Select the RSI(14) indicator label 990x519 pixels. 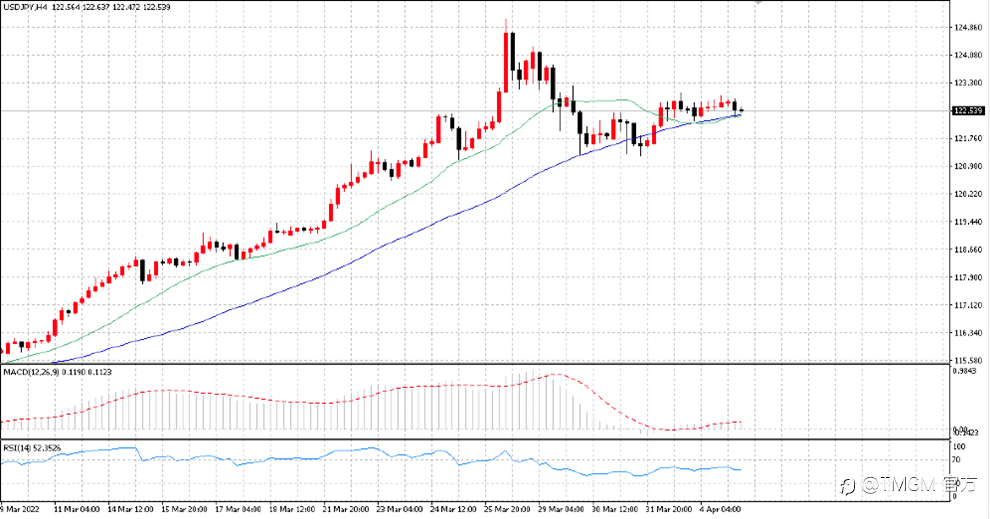tap(17, 448)
